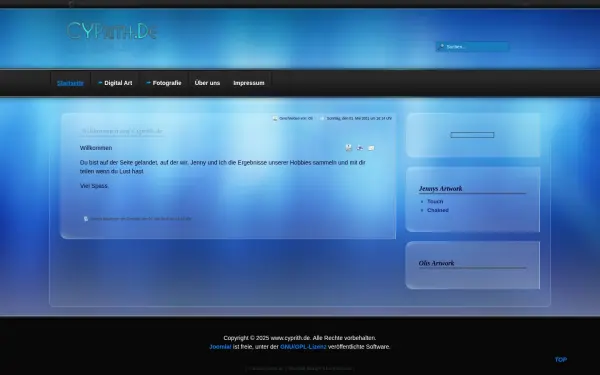
Task: Click the small empty box in the sidebar
Action: tap(472, 135)
